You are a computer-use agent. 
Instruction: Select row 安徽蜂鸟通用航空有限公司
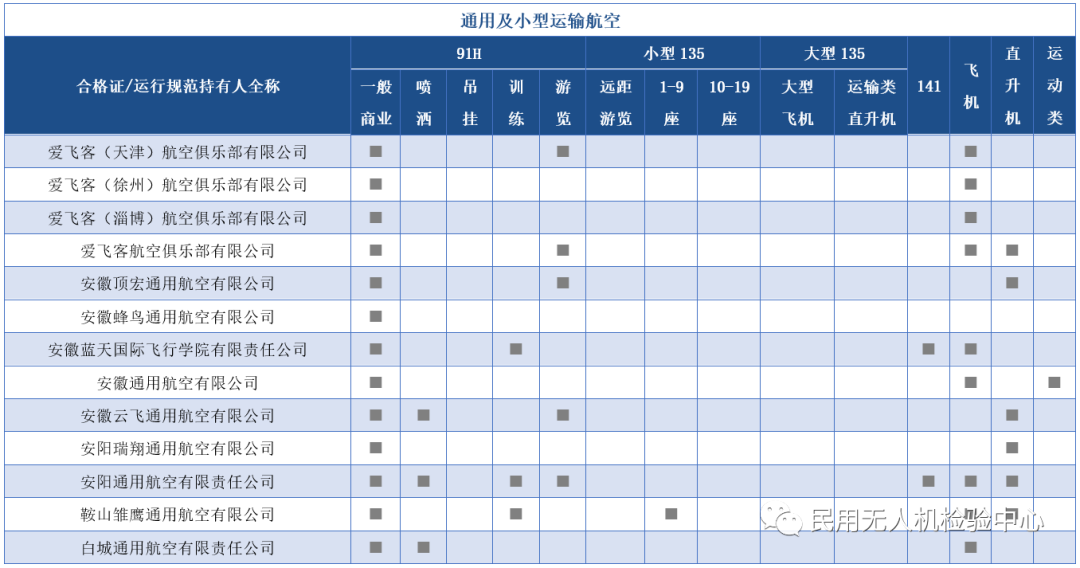pyautogui.click(x=540, y=316)
